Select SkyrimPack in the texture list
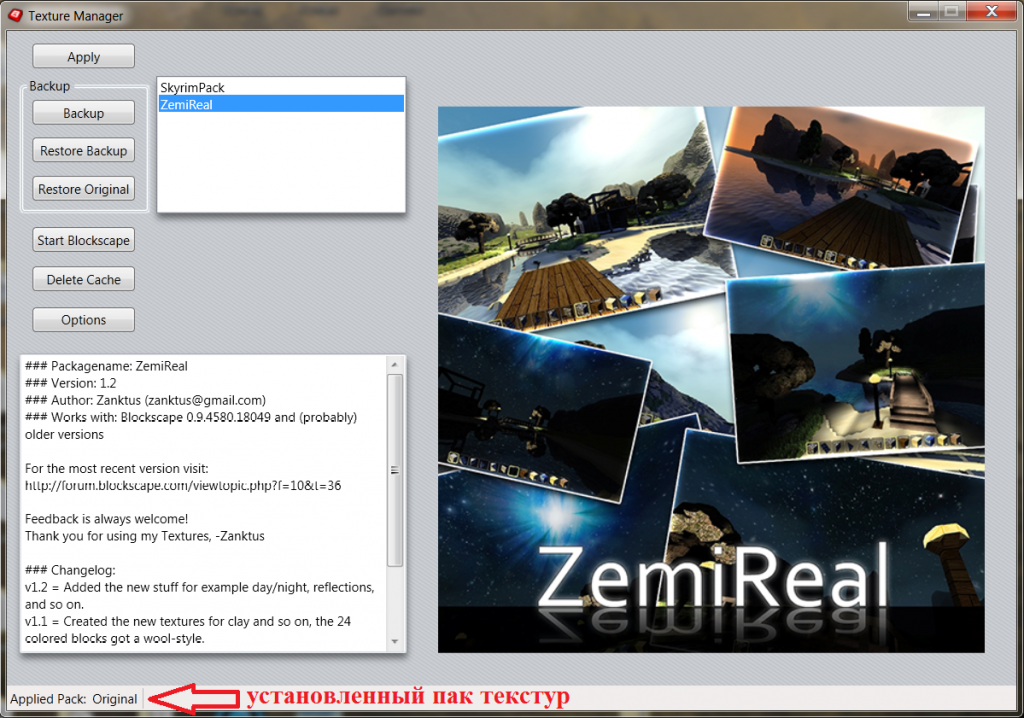Viewport: 1024px width, 718px height. 281,88
